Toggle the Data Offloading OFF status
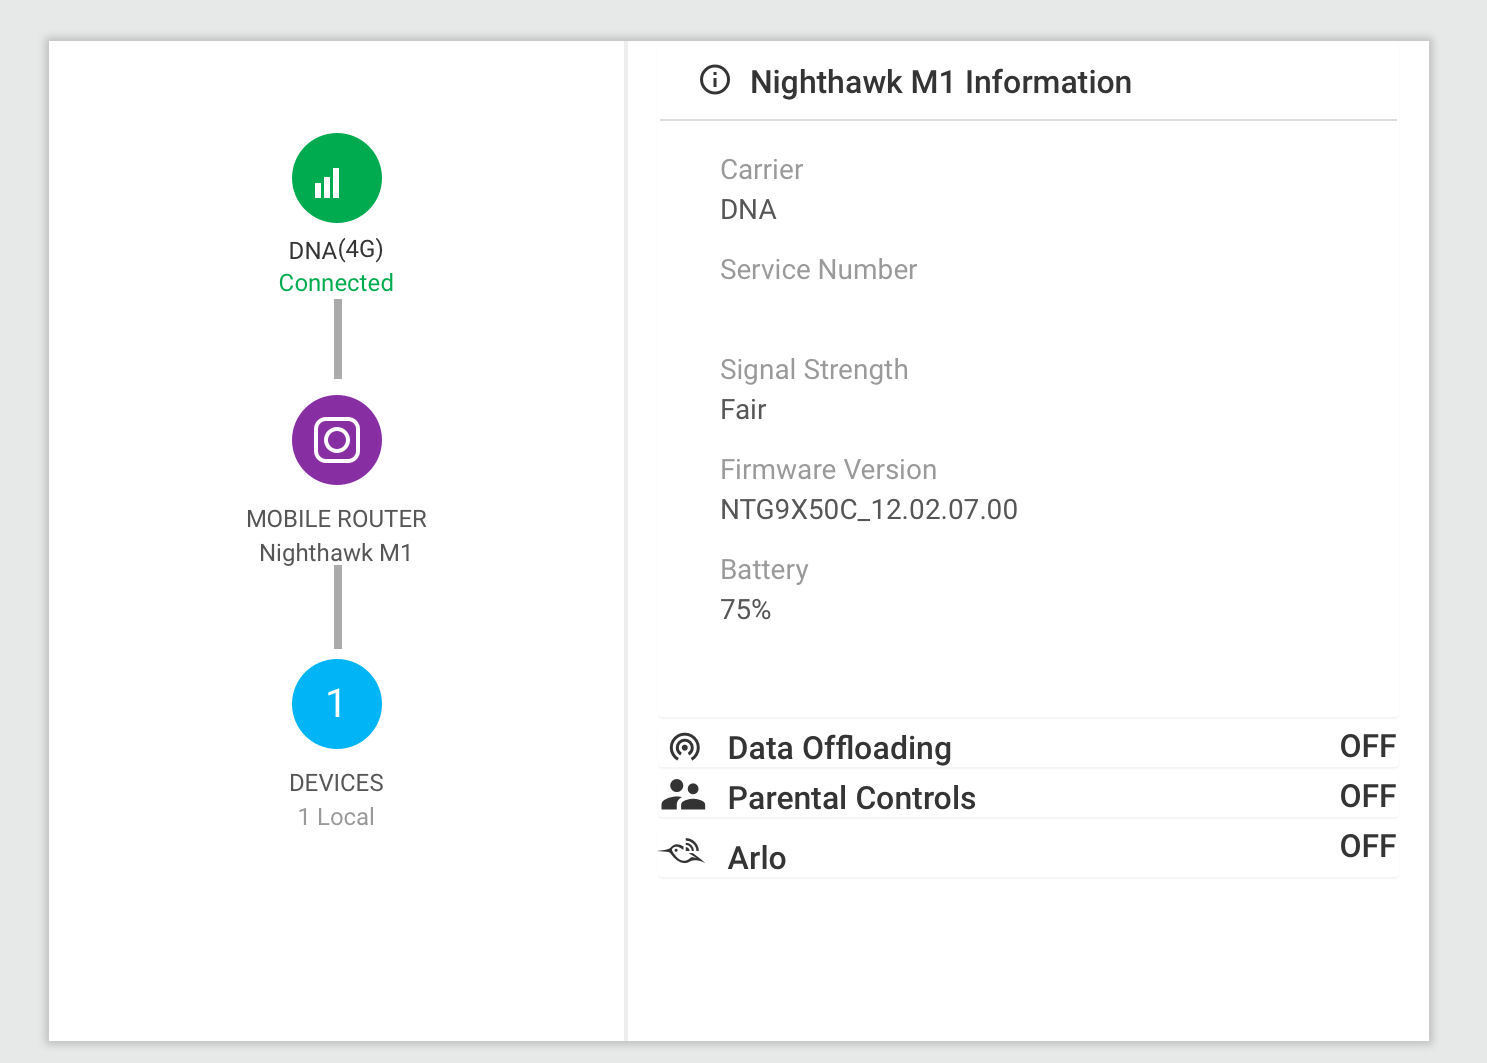The image size is (1487, 1063). 1367,746
